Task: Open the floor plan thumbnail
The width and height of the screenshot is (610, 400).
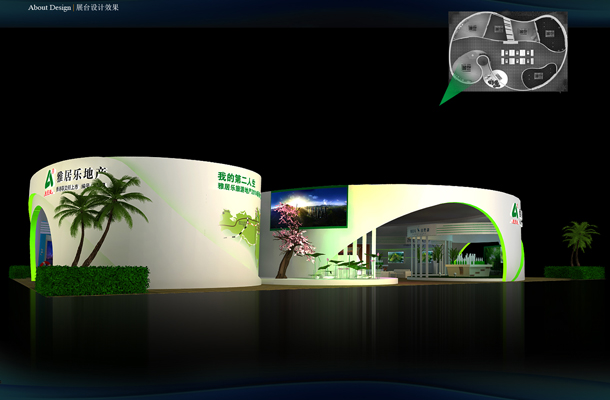Action: click(508, 51)
